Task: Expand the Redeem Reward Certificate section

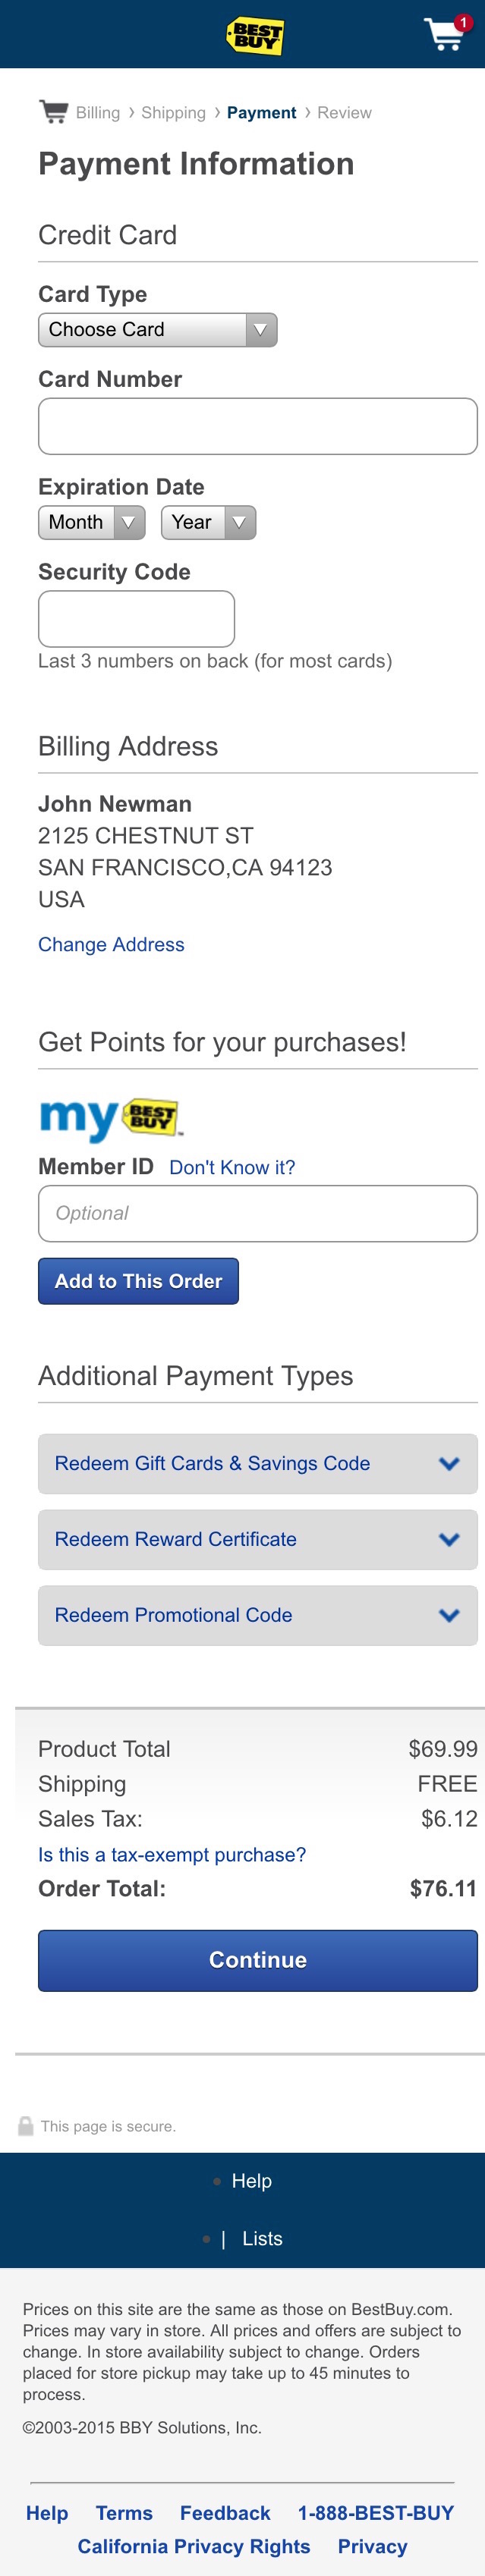Action: [x=257, y=1539]
